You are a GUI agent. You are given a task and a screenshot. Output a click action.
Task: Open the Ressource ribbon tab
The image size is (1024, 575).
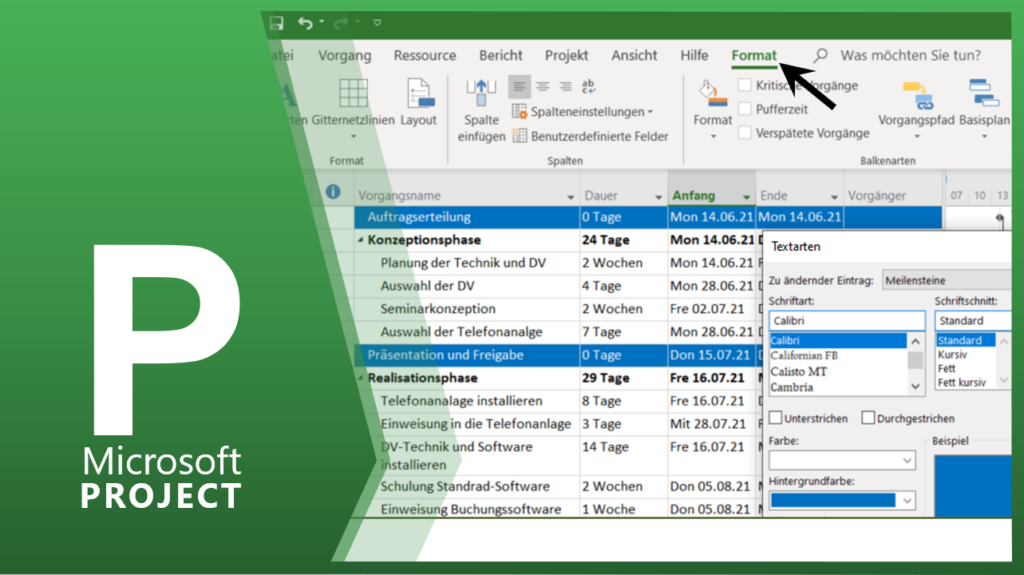tap(425, 56)
